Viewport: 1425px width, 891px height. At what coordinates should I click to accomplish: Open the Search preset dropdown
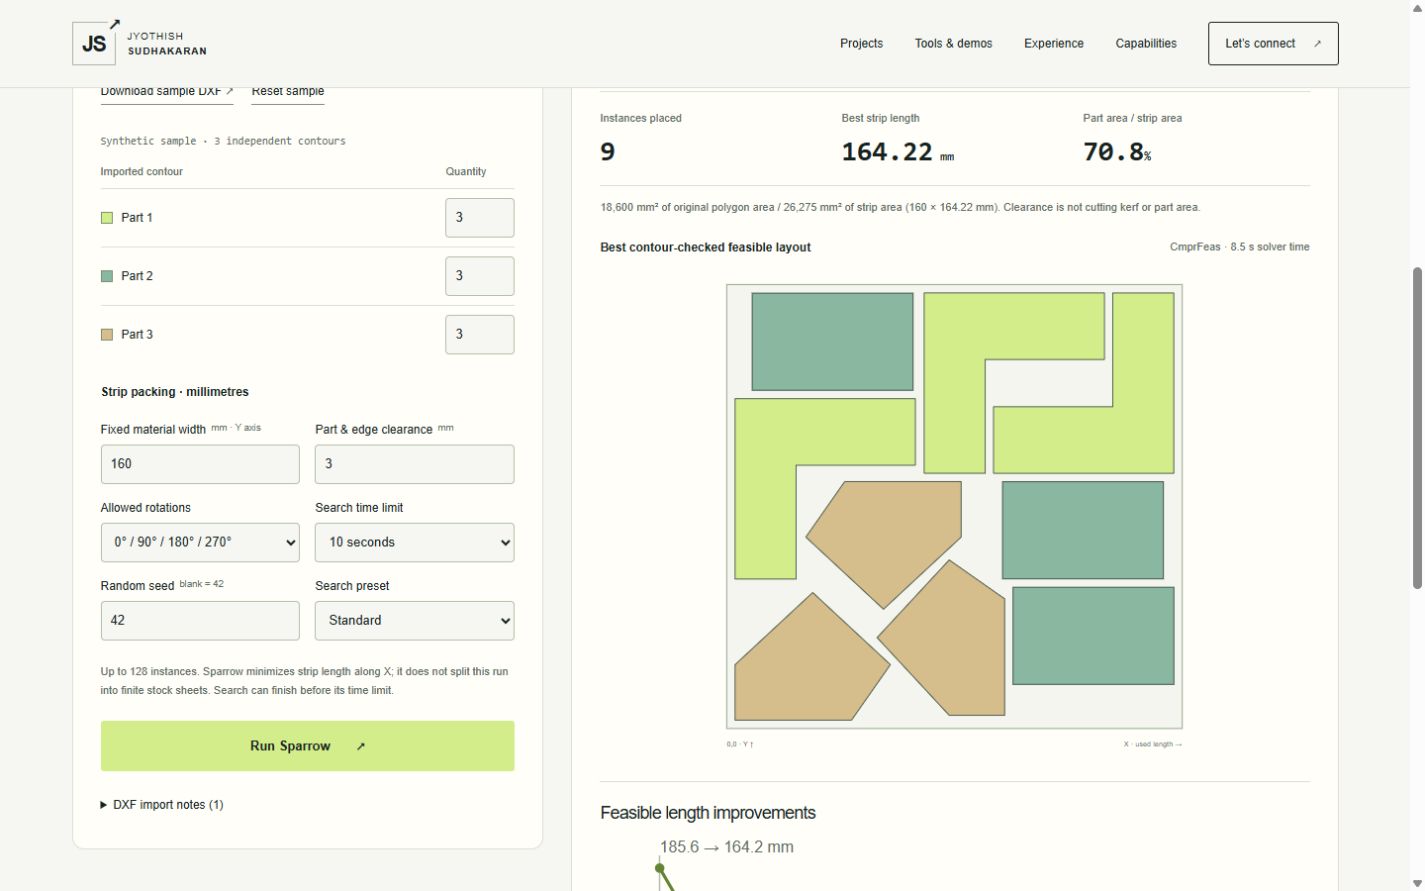[415, 621]
